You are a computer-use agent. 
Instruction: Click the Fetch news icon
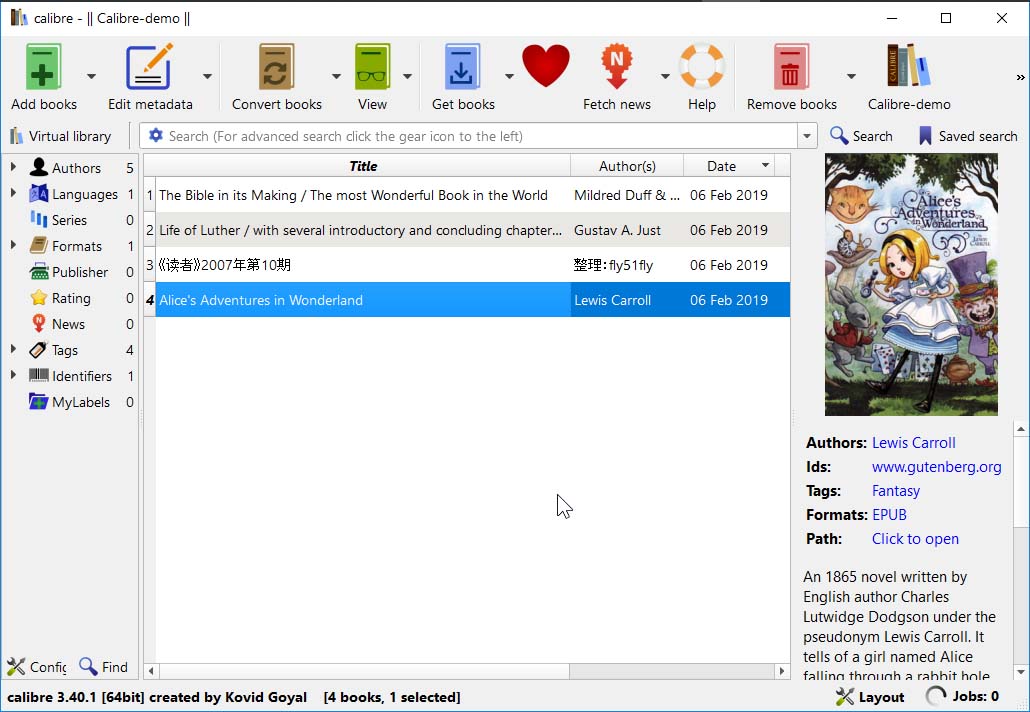pos(616,66)
